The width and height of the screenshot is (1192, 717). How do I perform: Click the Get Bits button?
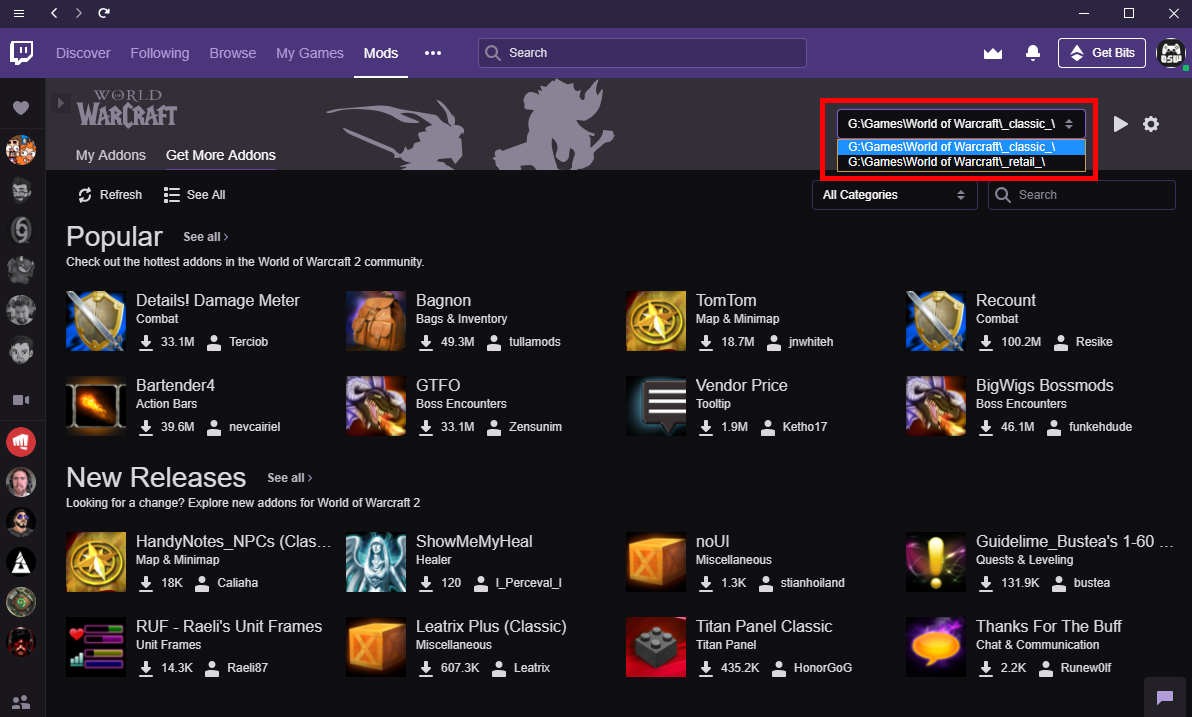[1102, 53]
